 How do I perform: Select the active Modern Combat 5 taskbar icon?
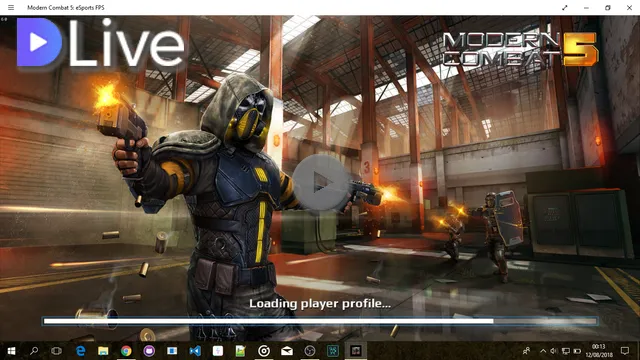pyautogui.click(x=356, y=351)
